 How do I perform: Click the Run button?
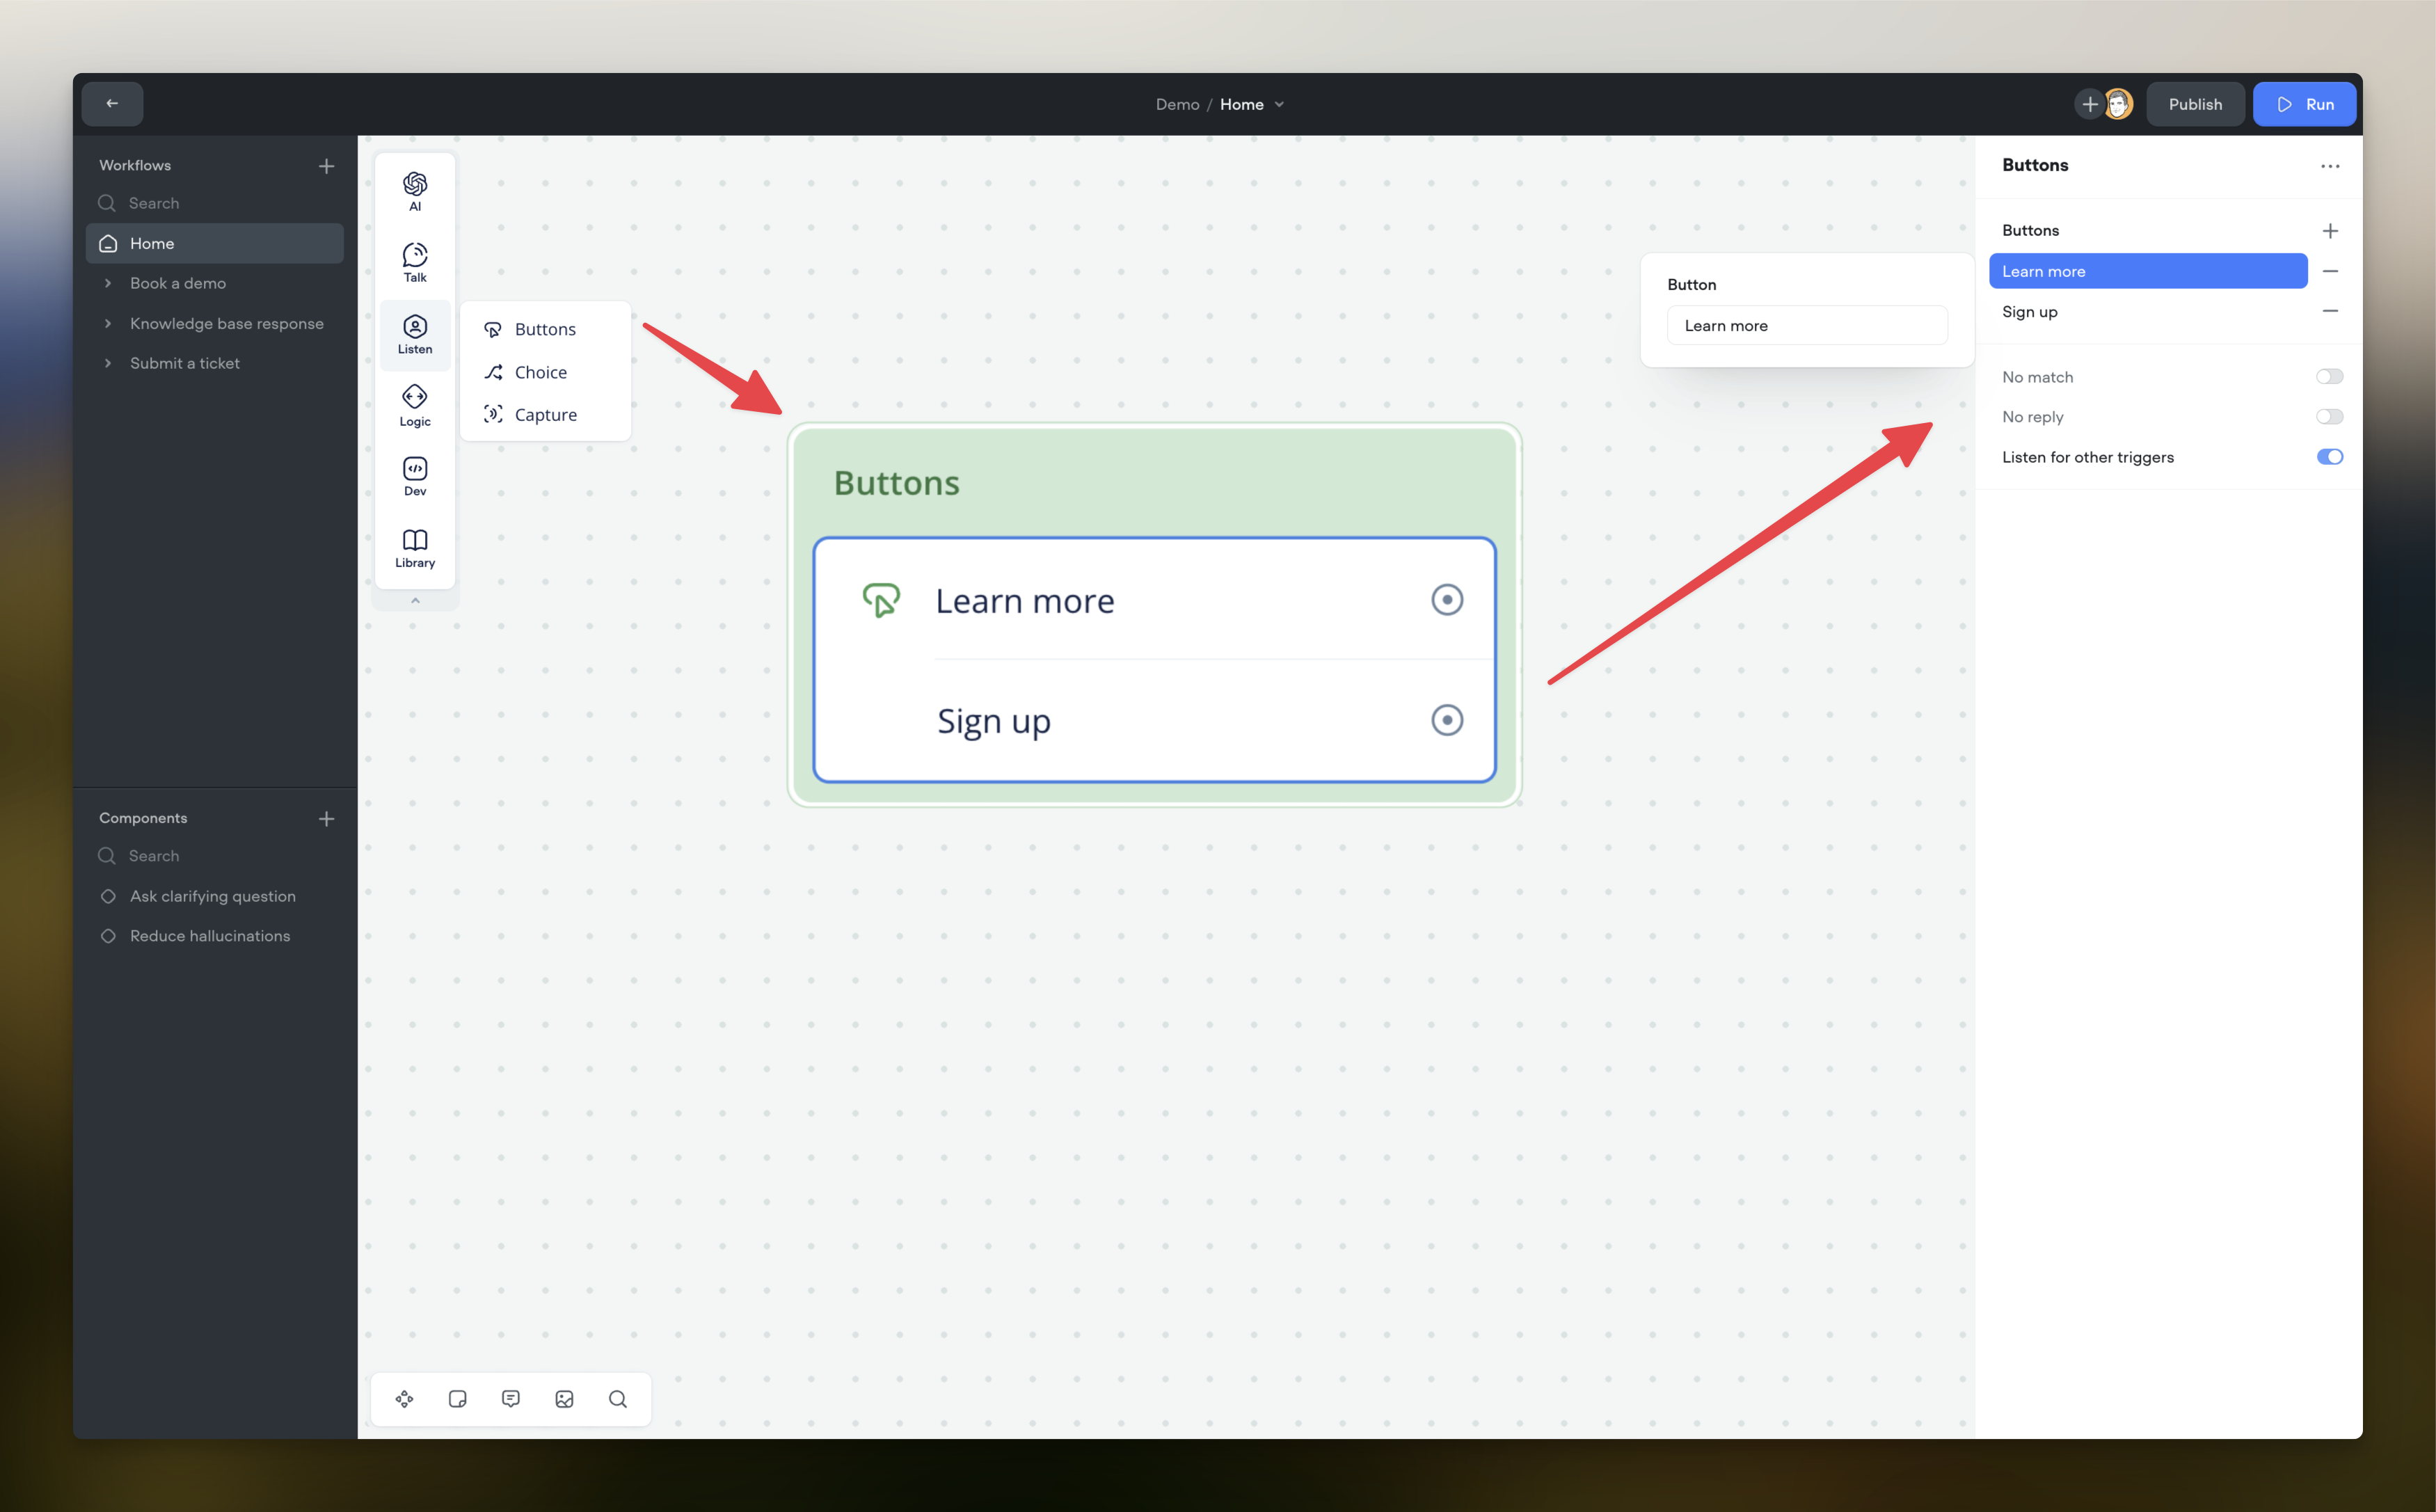tap(2304, 103)
